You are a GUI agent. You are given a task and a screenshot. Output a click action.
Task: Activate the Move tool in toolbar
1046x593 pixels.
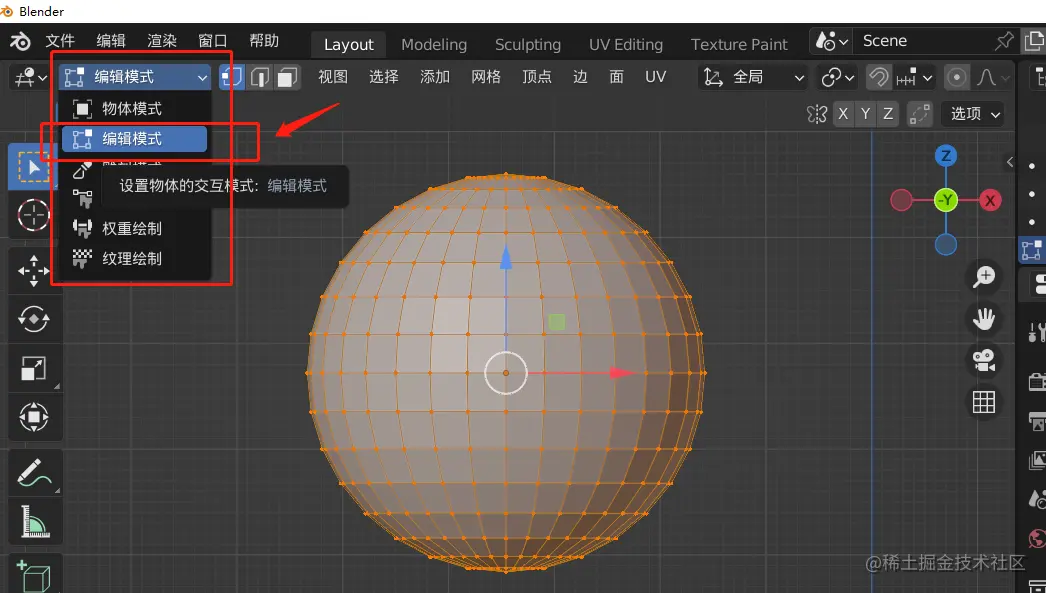pos(33,271)
